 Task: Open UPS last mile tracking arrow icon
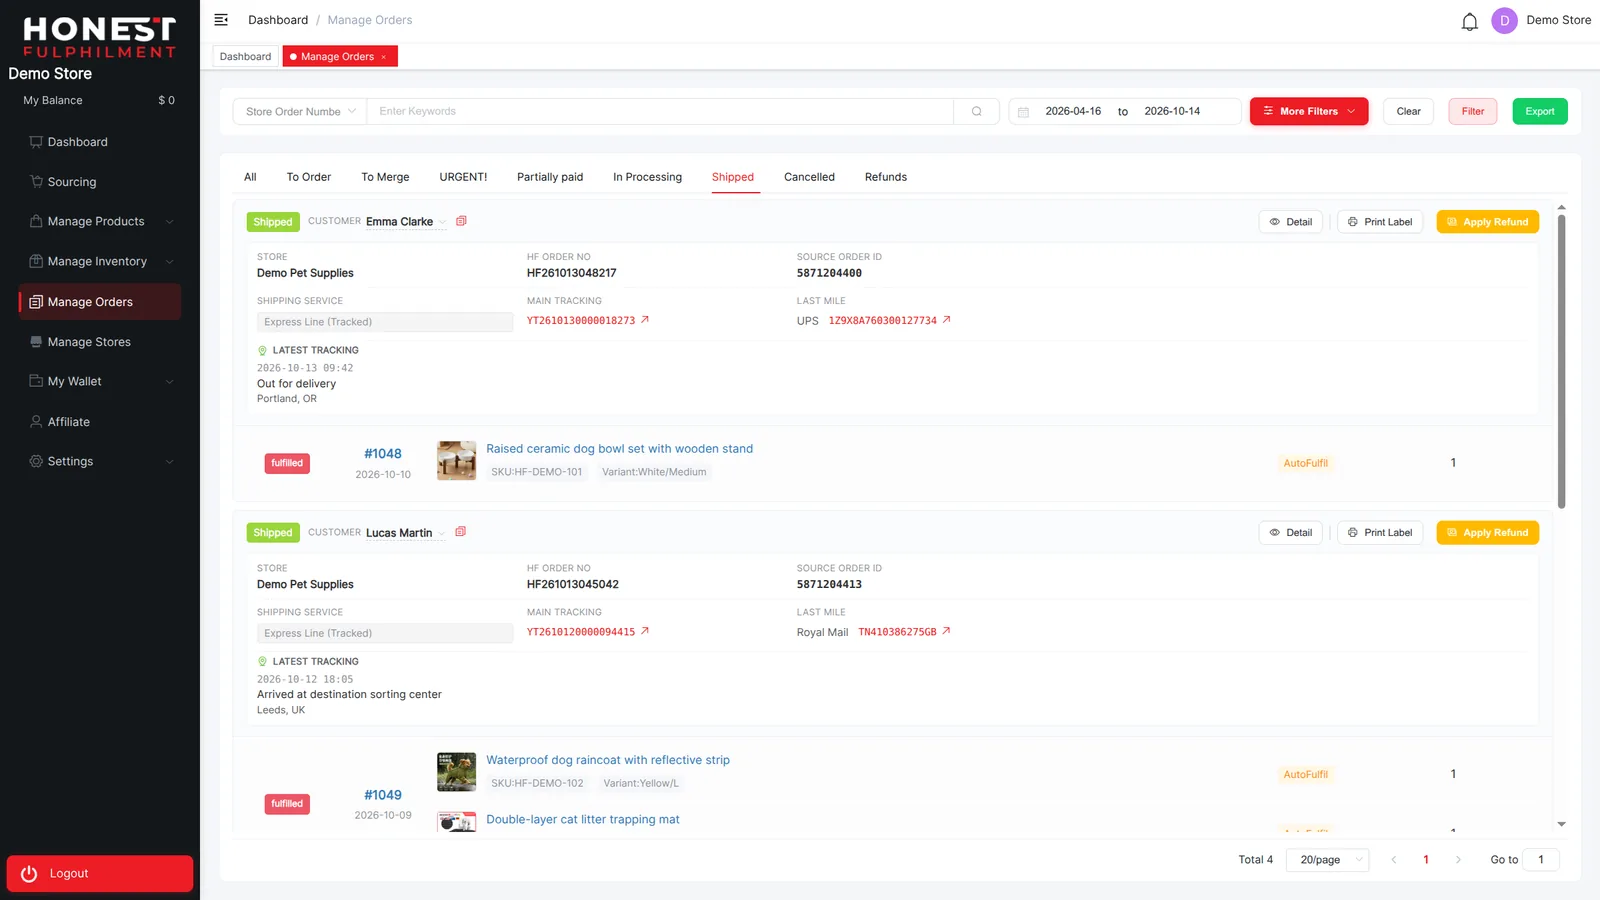[x=947, y=320]
